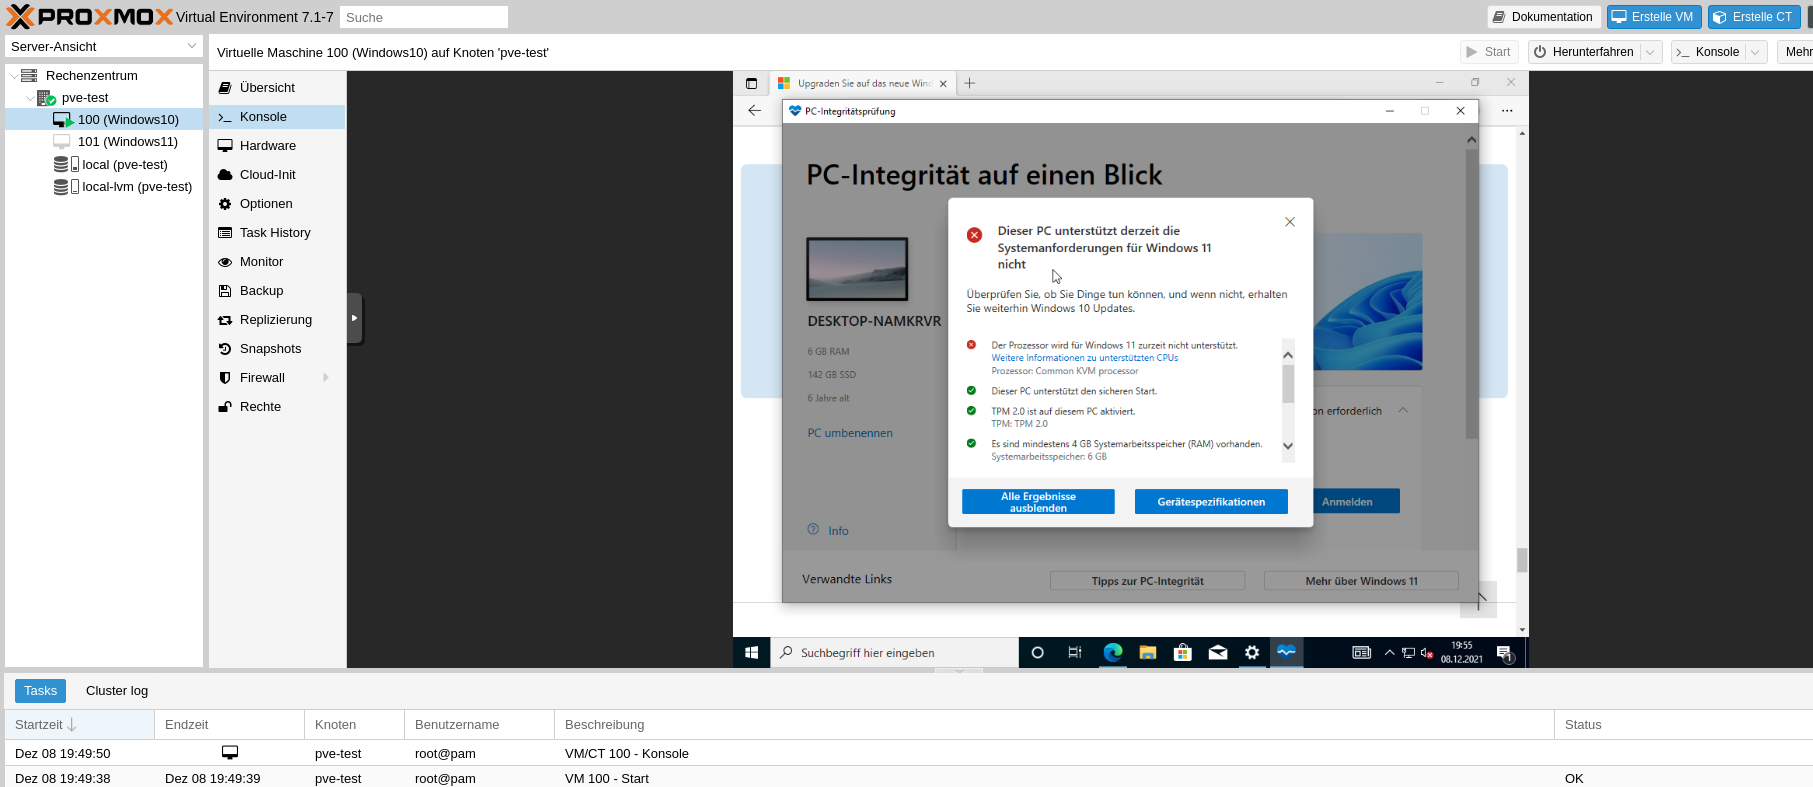Click the Erstelle CT button
The image size is (1813, 787).
click(1754, 17)
